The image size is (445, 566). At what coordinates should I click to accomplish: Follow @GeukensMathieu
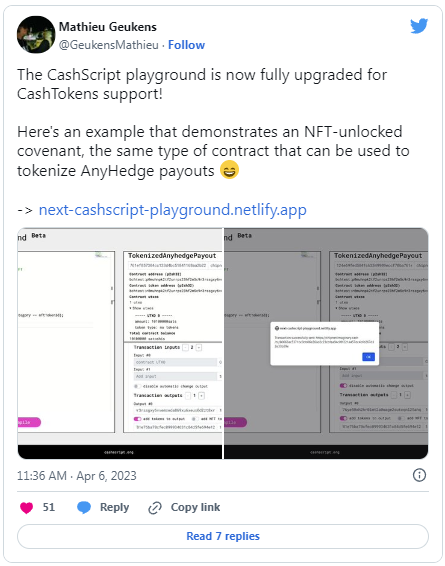coord(186,45)
